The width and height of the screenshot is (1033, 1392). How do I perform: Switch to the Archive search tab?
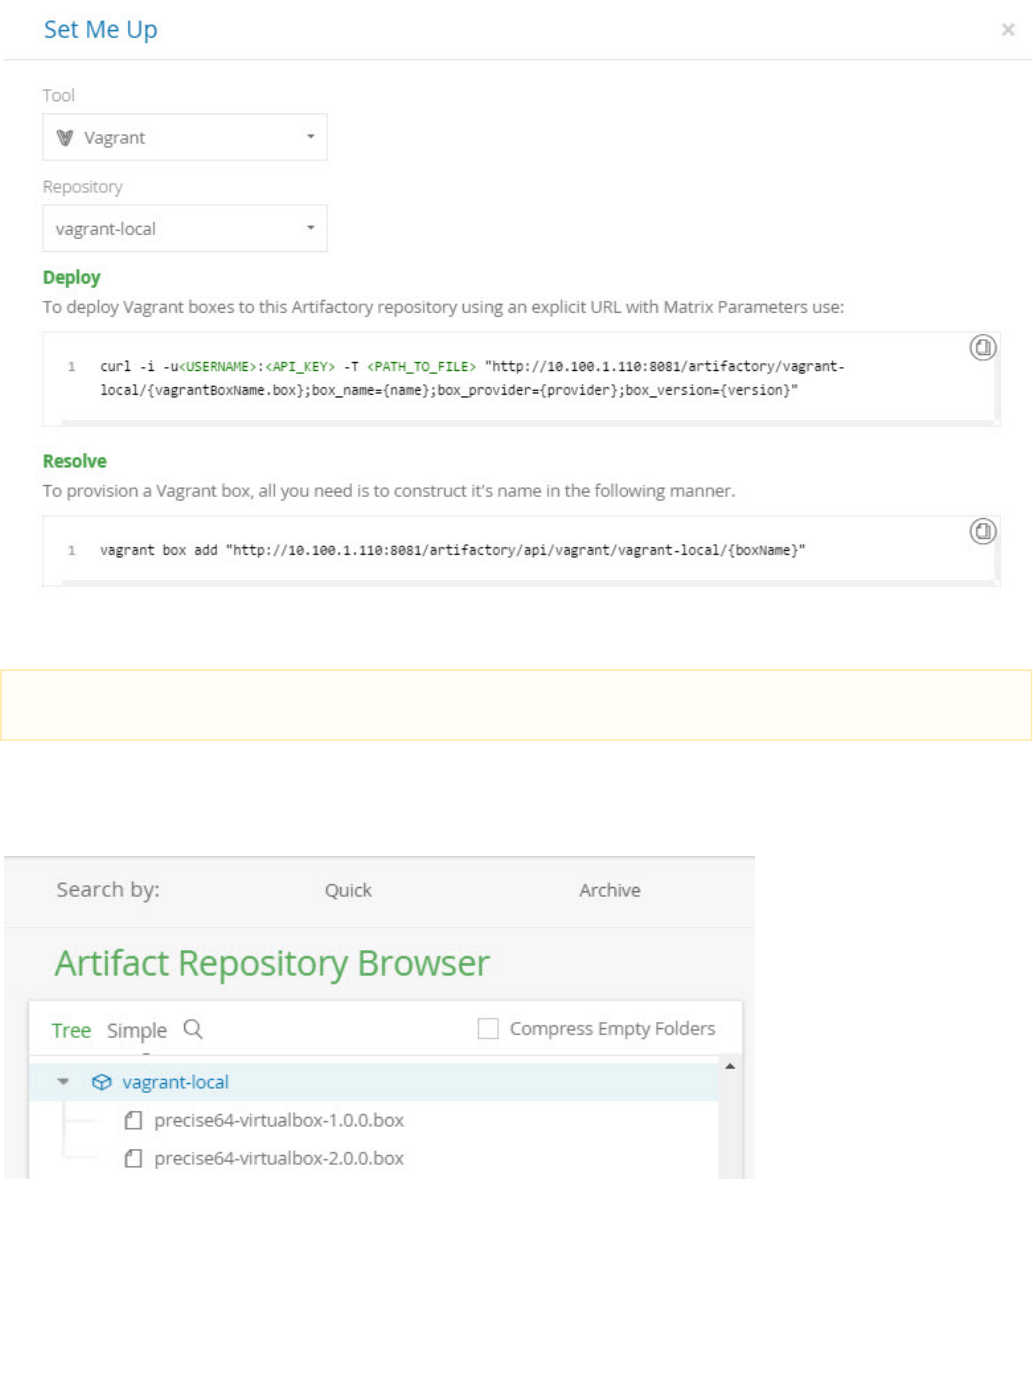(x=610, y=890)
